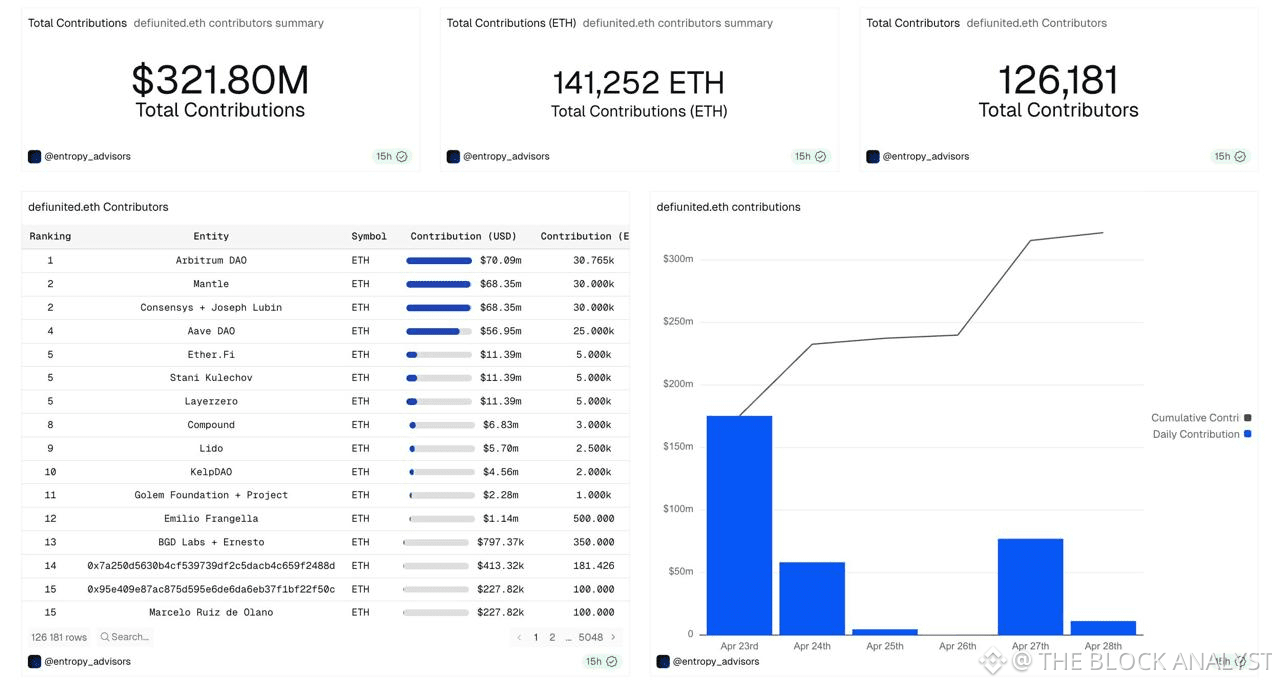
Task: Select the Lido entity cell
Action: tap(211, 449)
